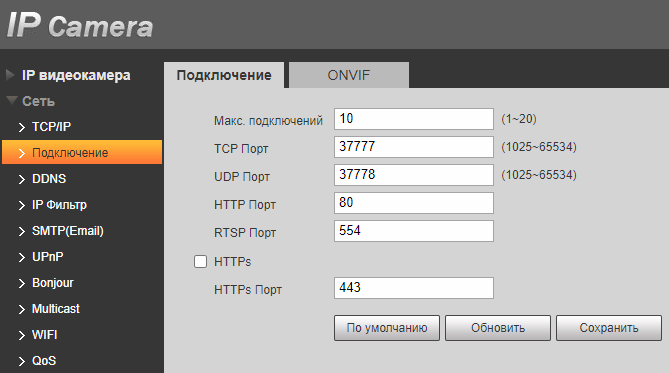Go to SMTP(Email) settings
This screenshot has width=669, height=373.
coord(68,230)
